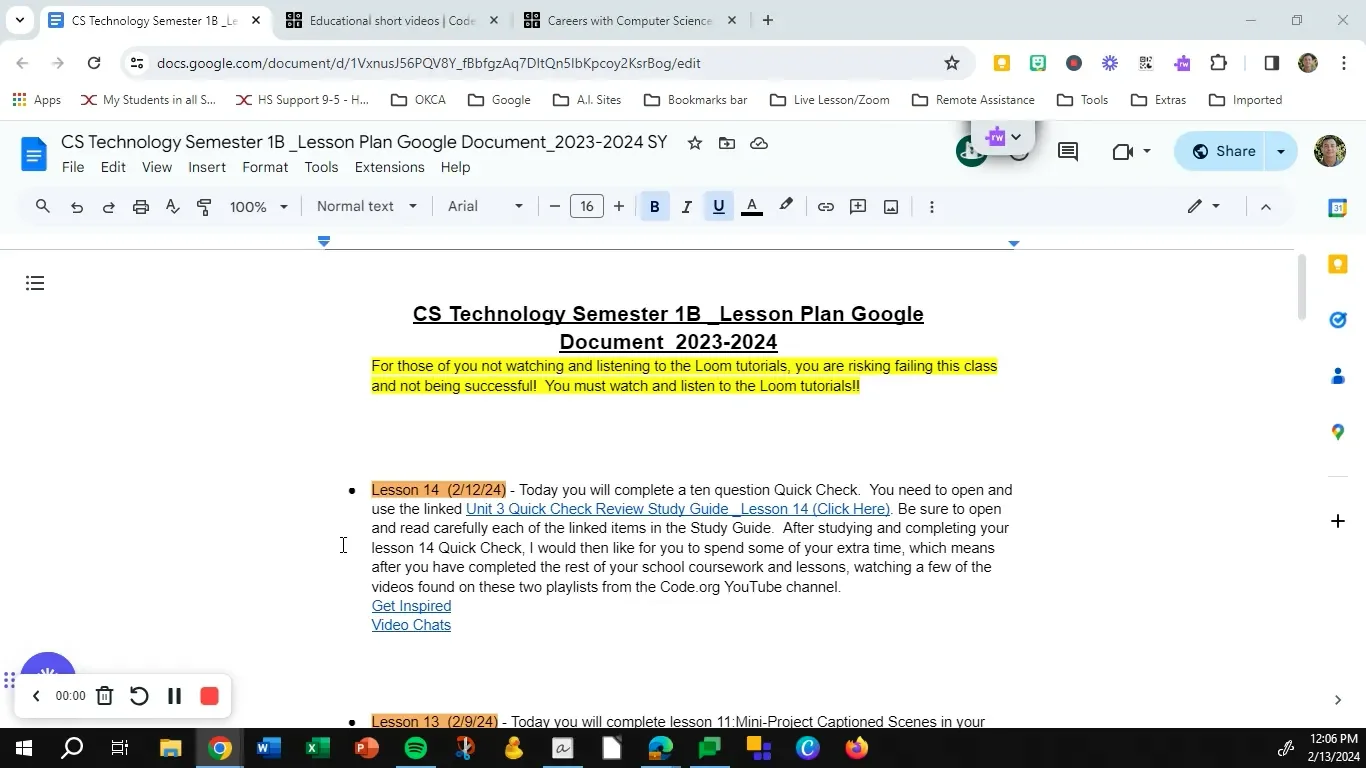
Task: Open Spotify from the taskbar
Action: click(x=416, y=748)
